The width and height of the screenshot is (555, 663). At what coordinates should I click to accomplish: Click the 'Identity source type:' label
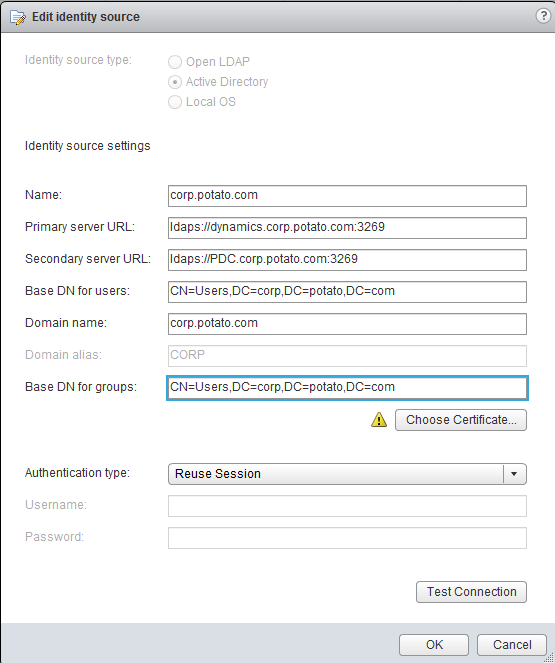click(x=78, y=60)
